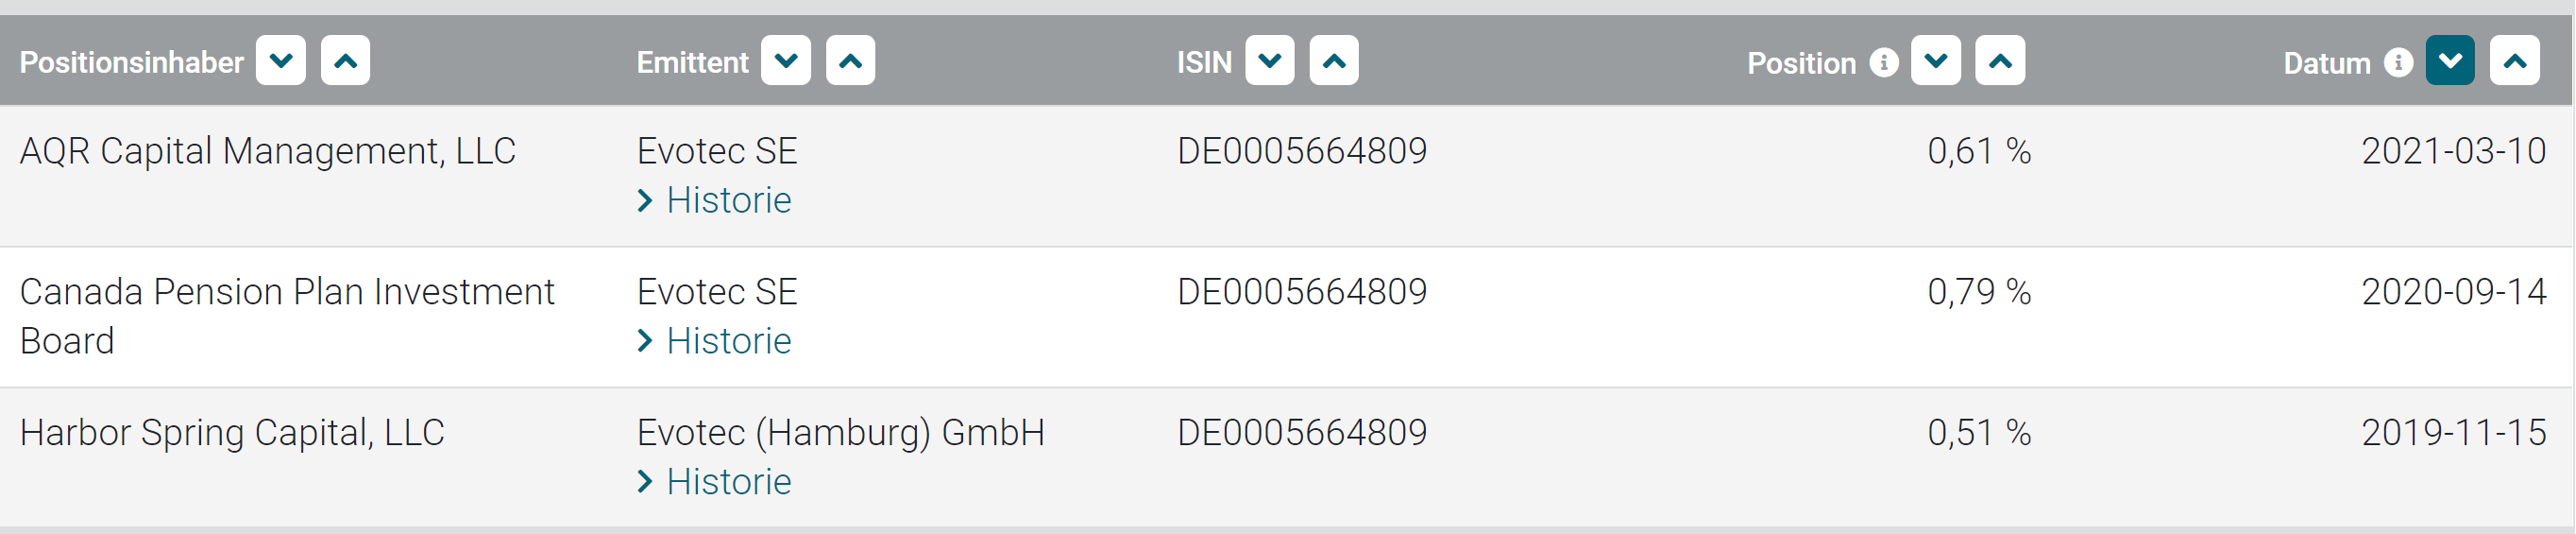Image resolution: width=2576 pixels, height=534 pixels.
Task: Select AQR Capital Management, LLC row name
Action: pyautogui.click(x=268, y=152)
